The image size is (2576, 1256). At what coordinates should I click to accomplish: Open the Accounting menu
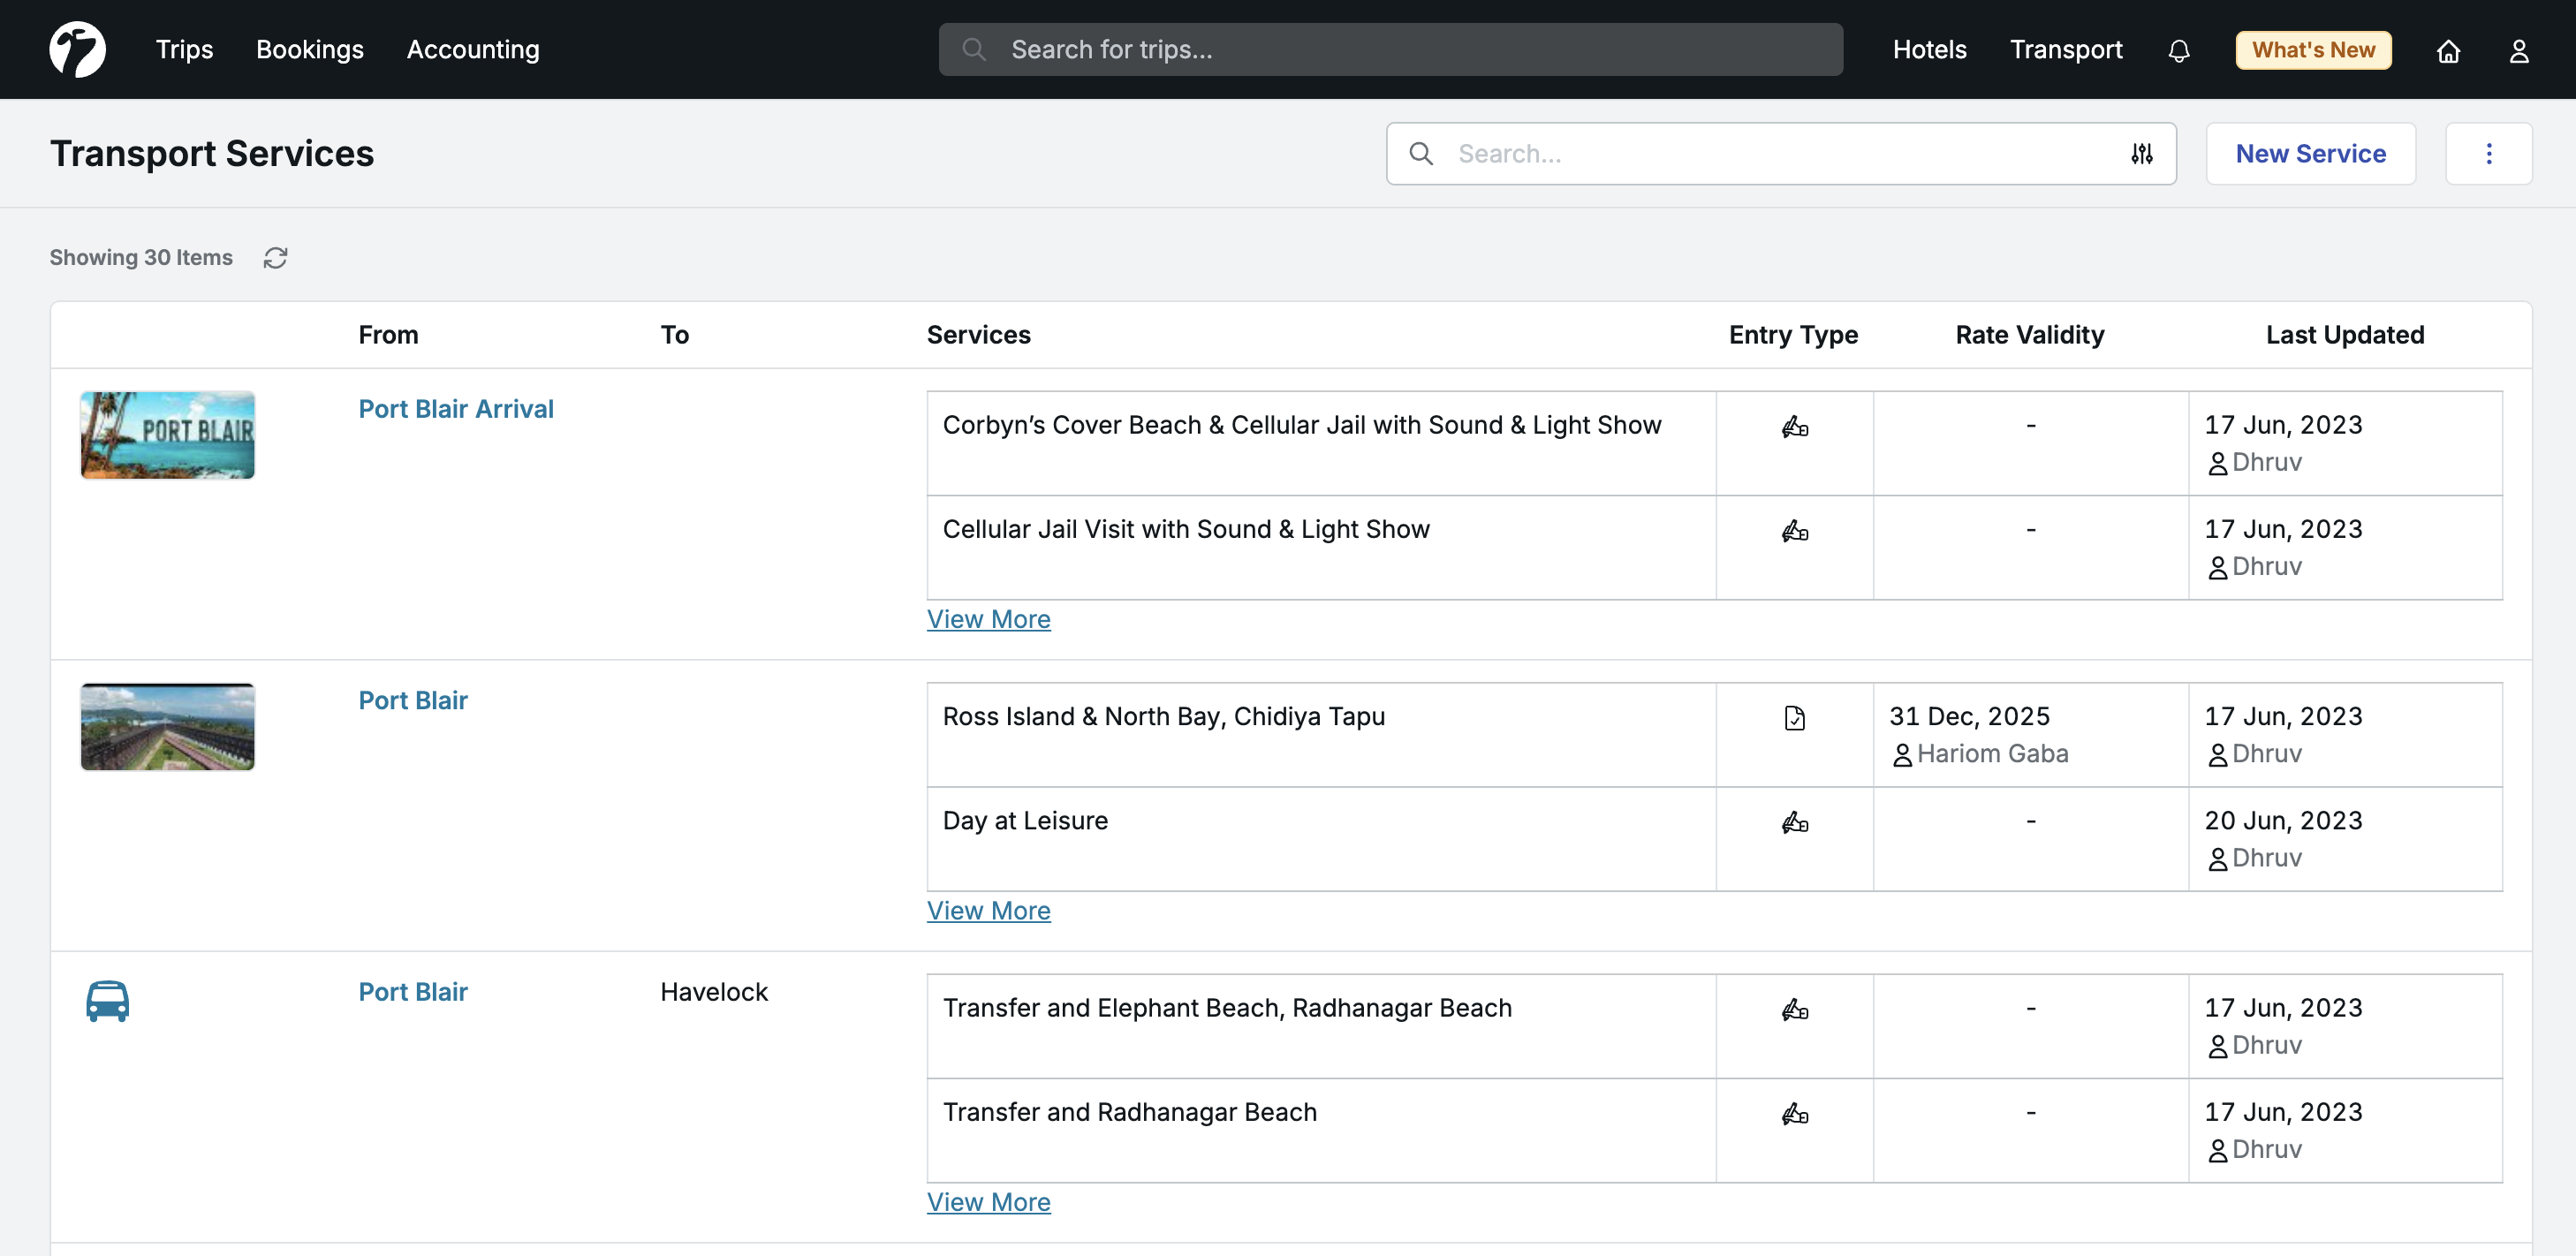click(472, 49)
